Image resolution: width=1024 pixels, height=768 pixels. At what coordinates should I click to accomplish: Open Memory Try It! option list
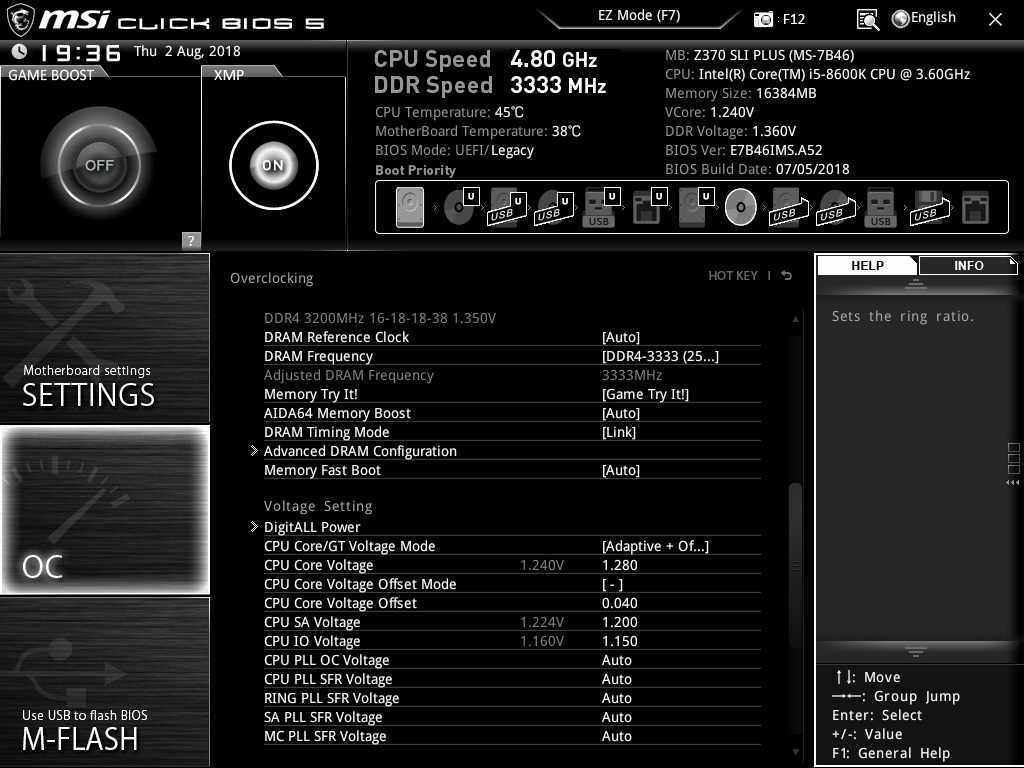pos(512,394)
